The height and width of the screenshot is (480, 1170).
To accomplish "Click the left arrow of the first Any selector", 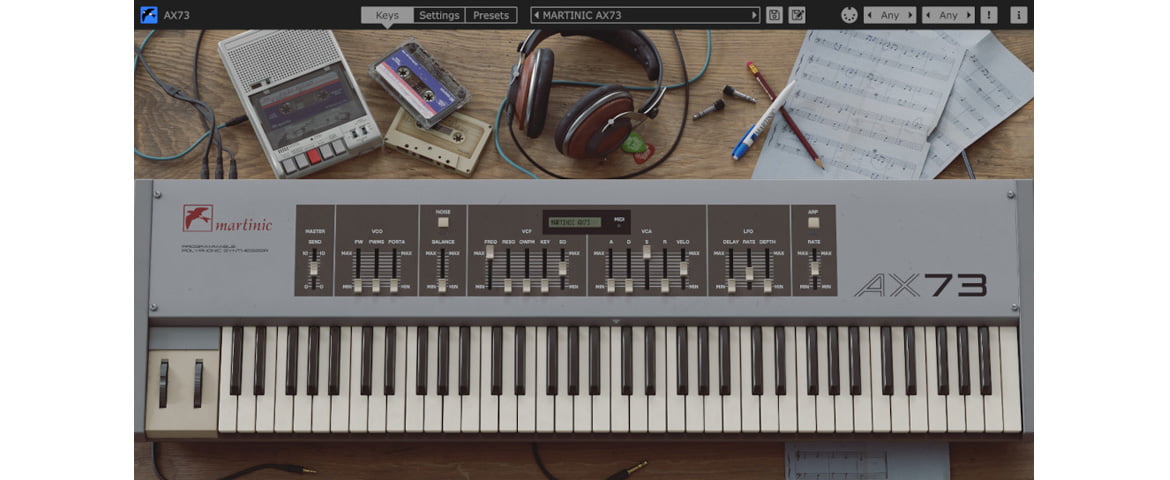I will click(x=870, y=15).
